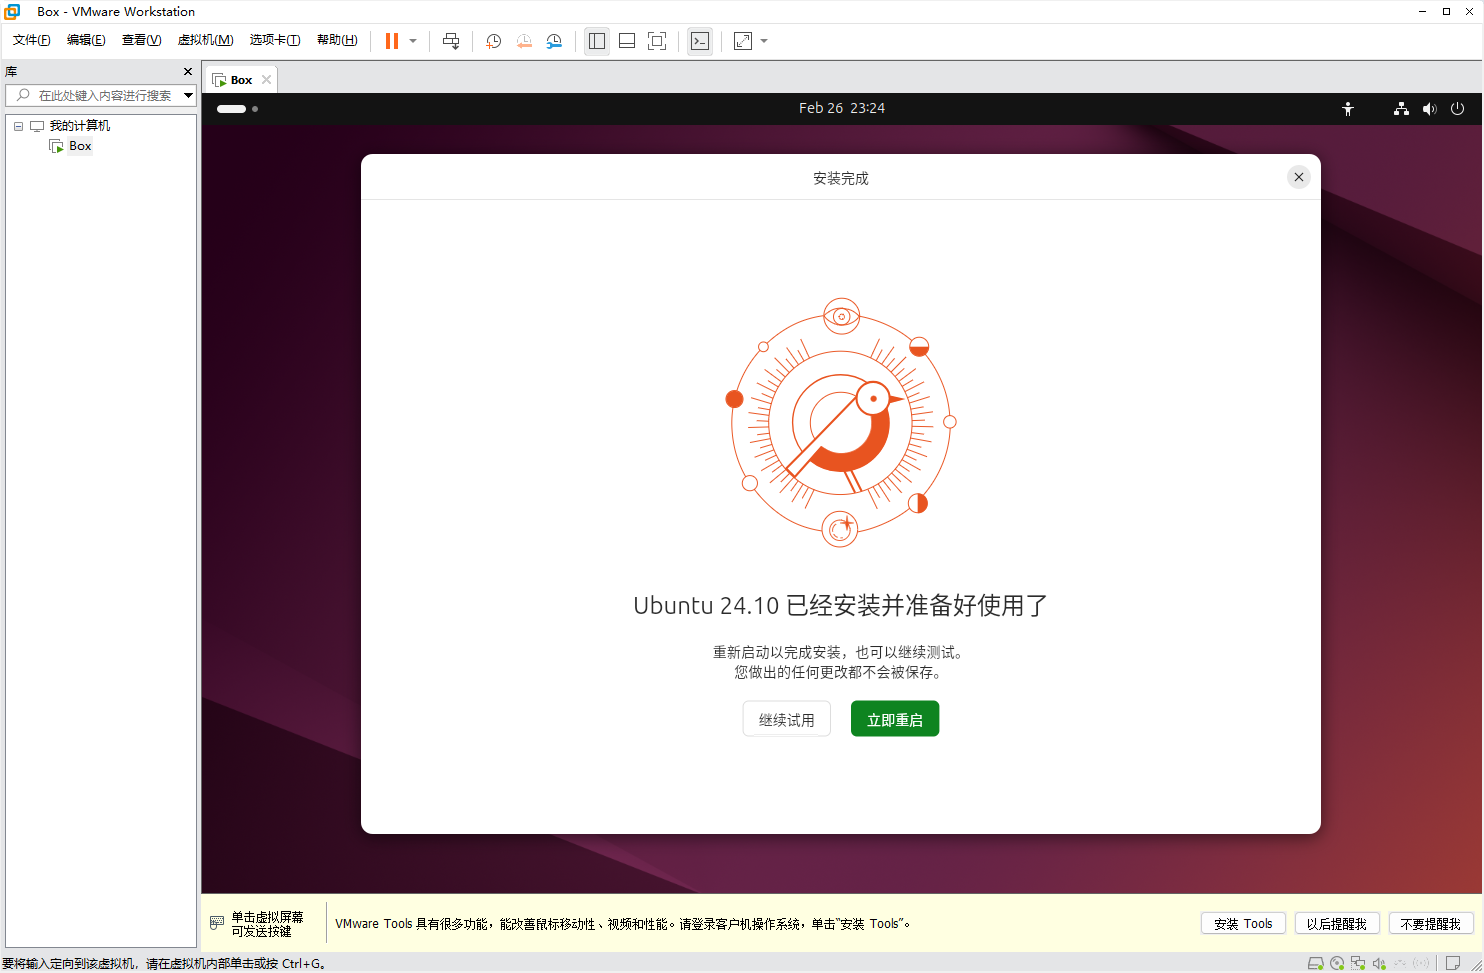Open the 虚拟机(M) menu
1484x973 pixels.
coord(205,40)
